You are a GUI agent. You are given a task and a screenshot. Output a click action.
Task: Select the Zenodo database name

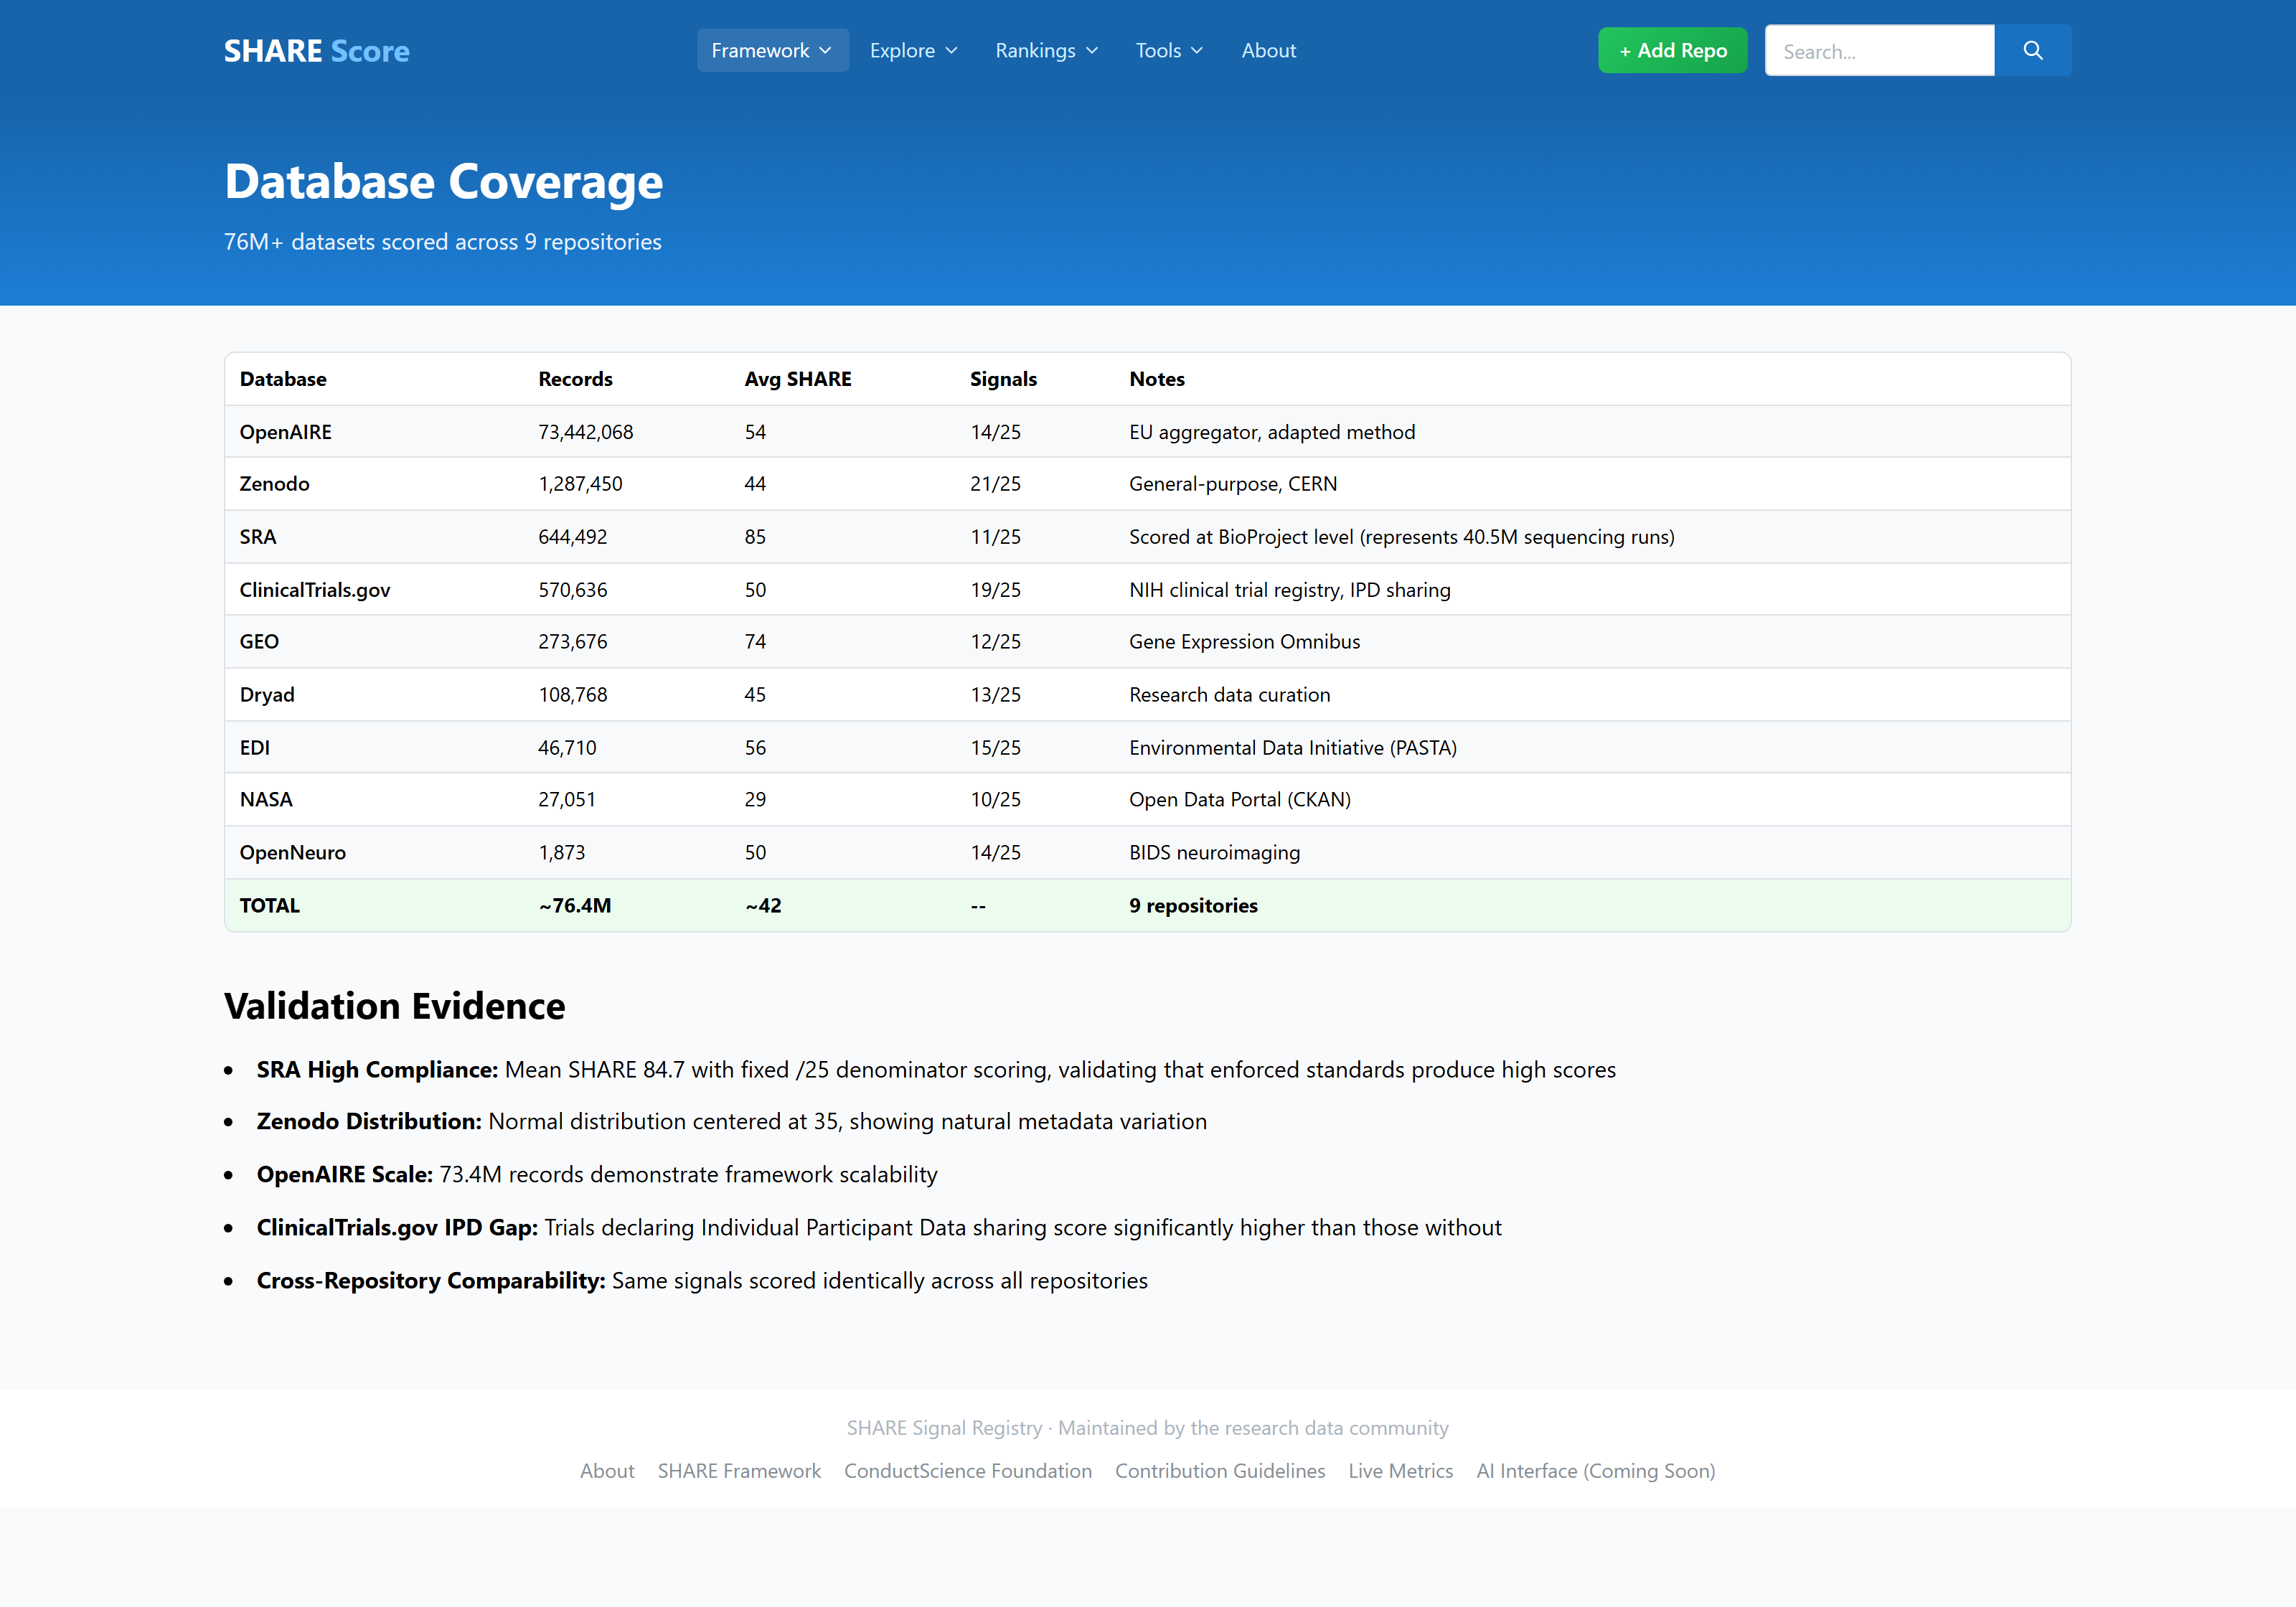[274, 484]
